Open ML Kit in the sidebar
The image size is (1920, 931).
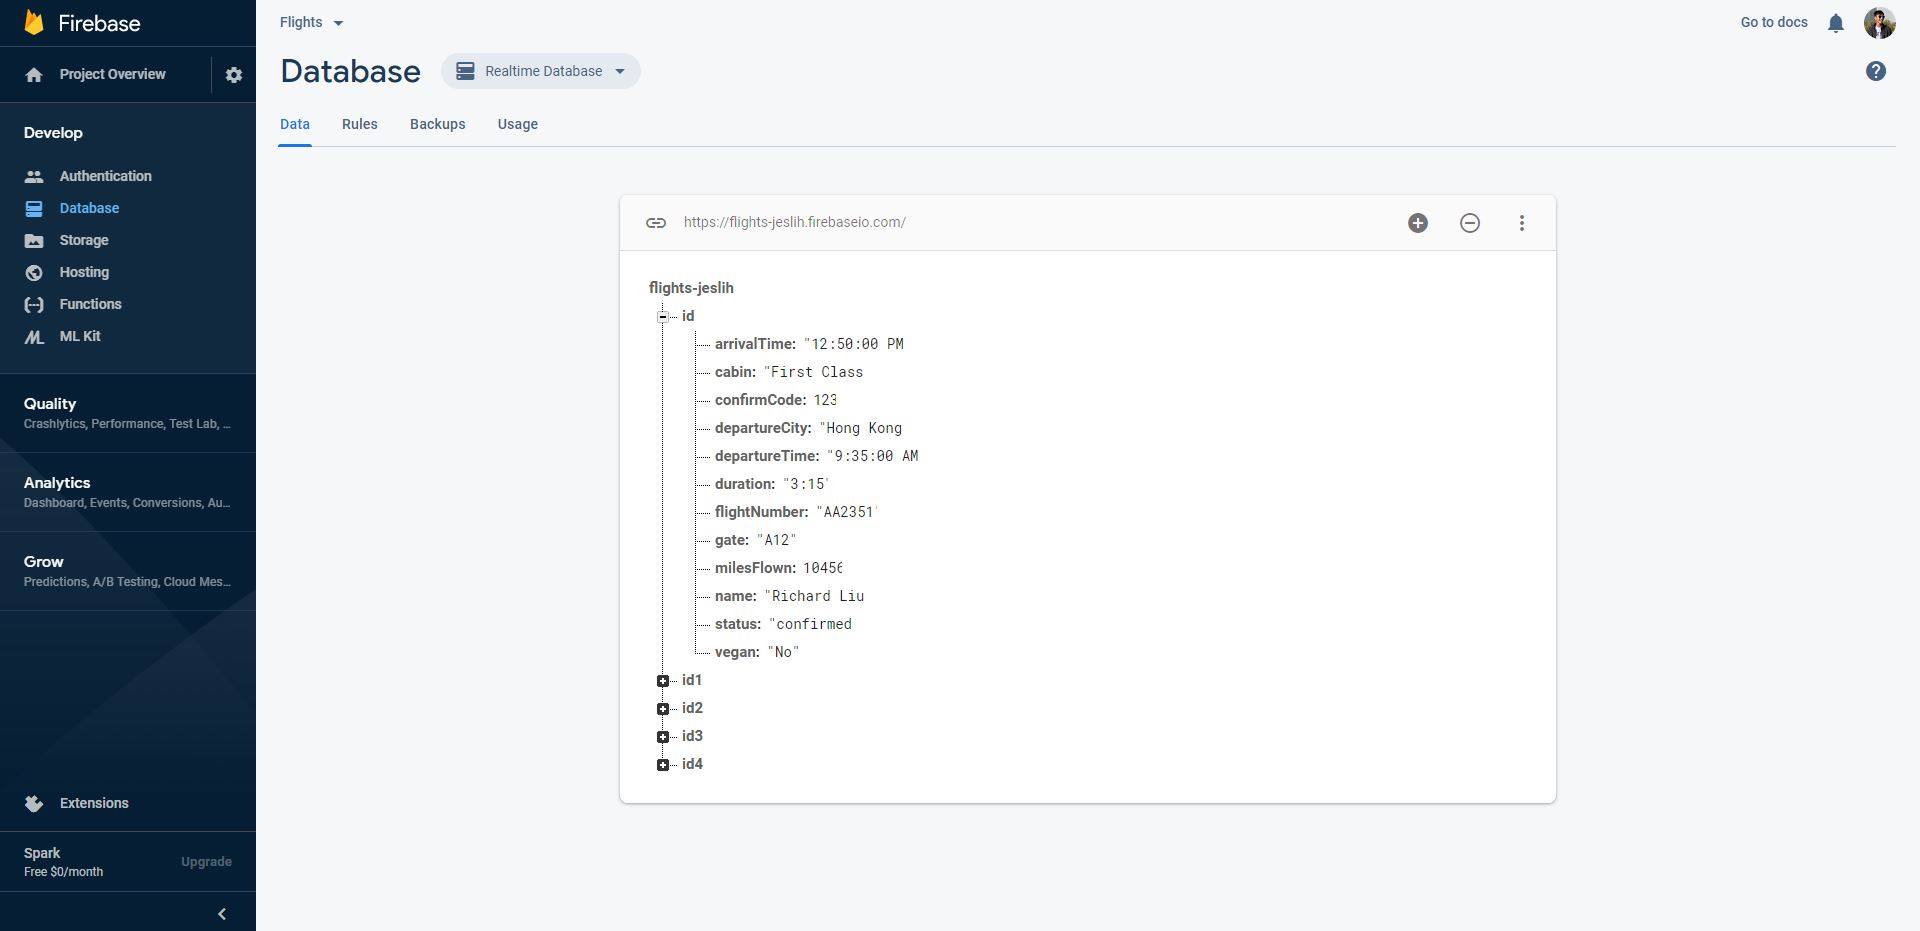(x=80, y=336)
